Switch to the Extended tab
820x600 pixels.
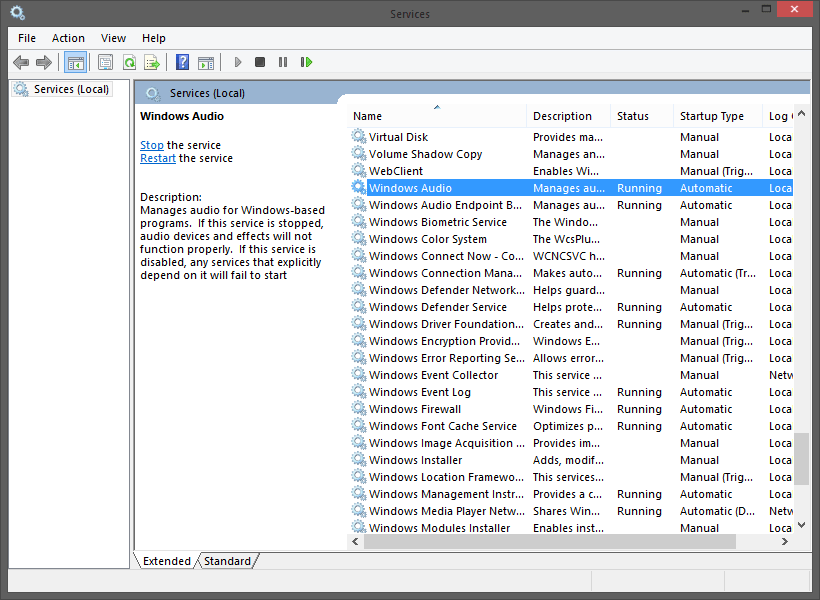coord(167,561)
